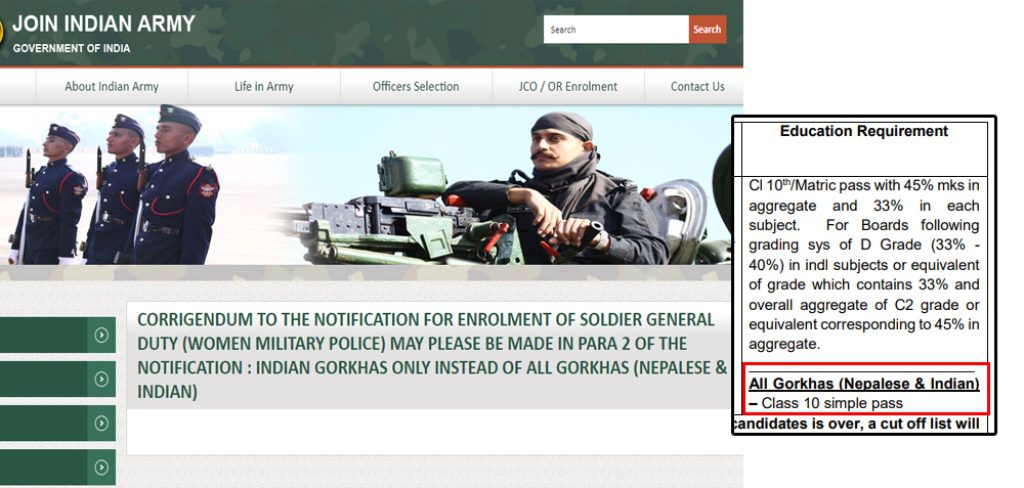
Task: Open the corrigendum notification heading
Action: [432, 356]
